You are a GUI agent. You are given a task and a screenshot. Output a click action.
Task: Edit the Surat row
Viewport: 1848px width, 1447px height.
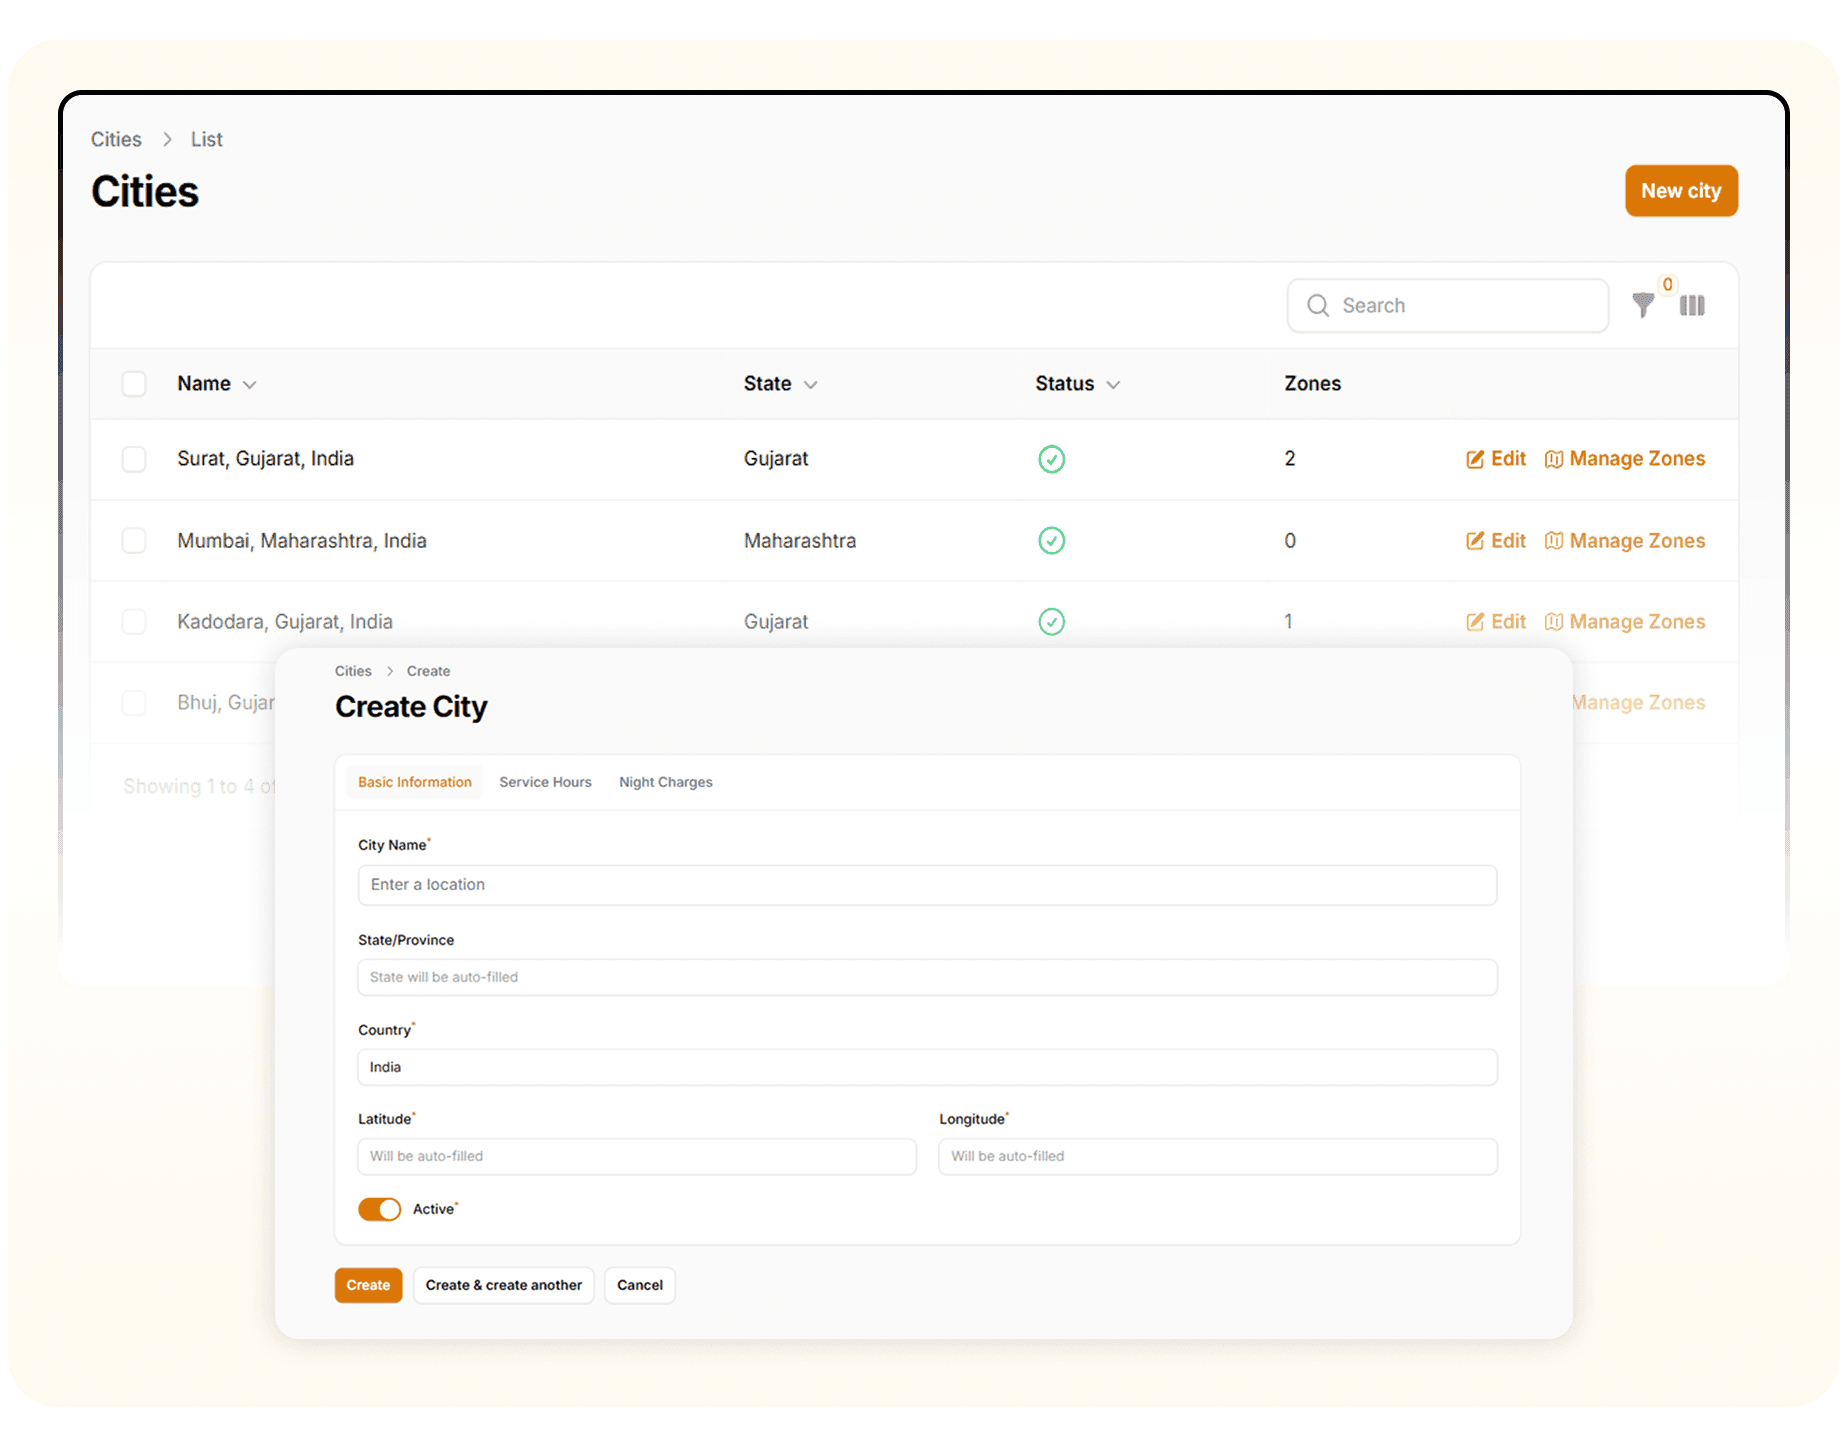tap(1496, 459)
